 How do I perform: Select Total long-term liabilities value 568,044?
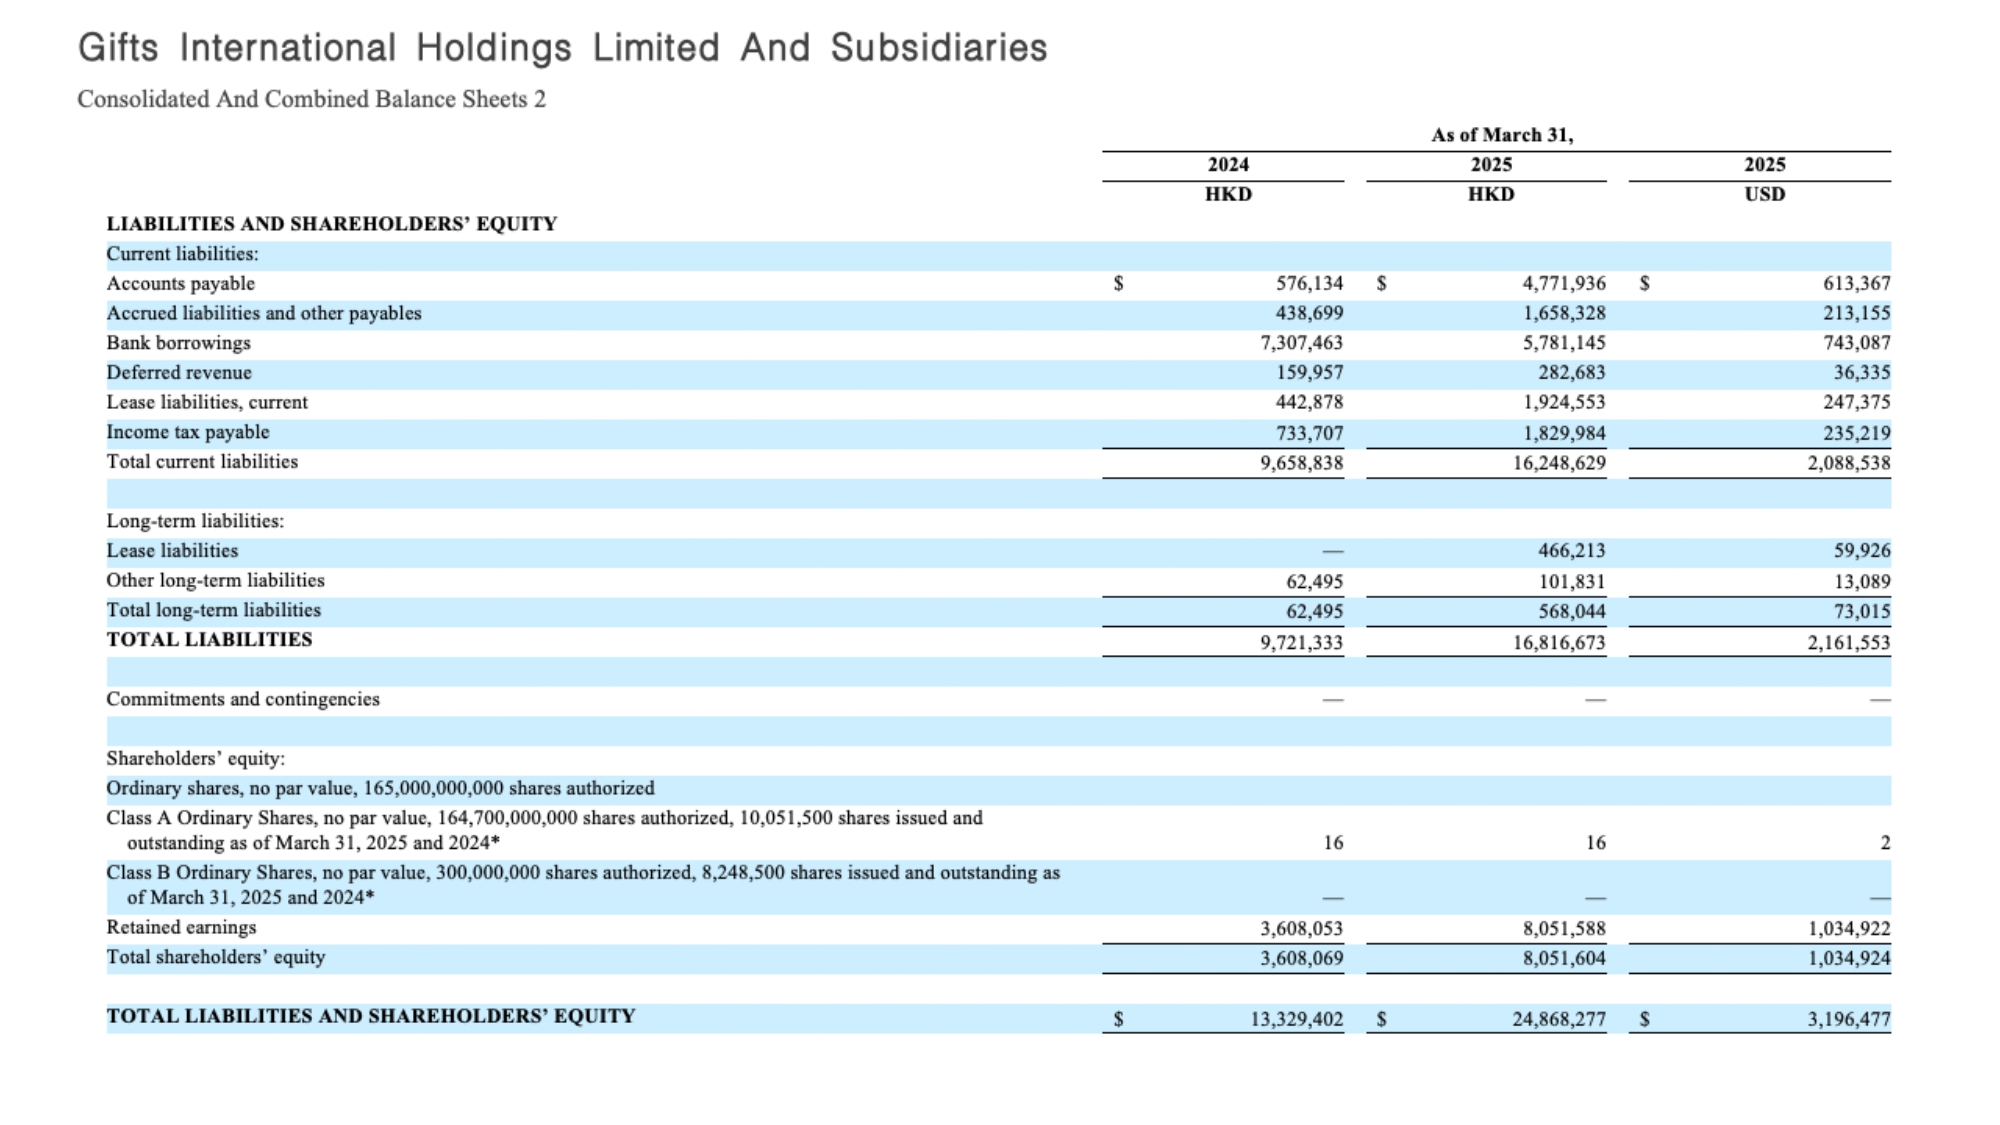point(1572,611)
